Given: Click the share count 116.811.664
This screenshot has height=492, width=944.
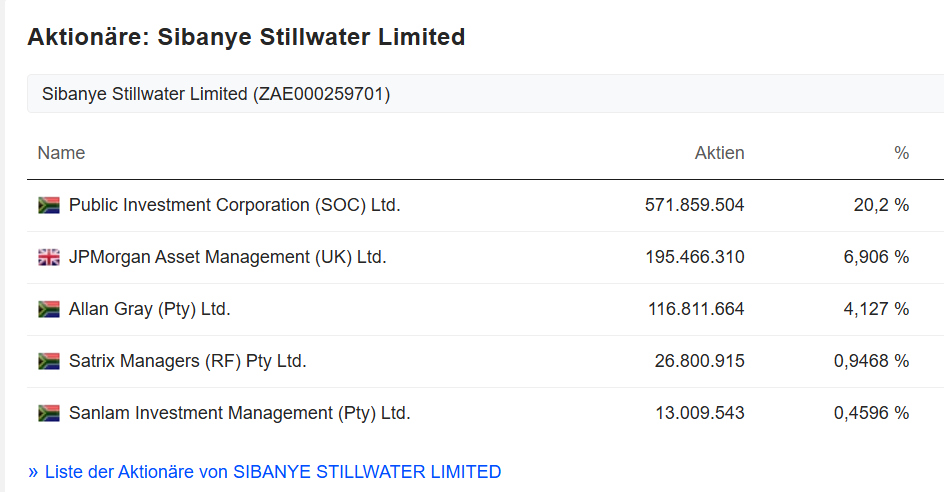Looking at the screenshot, I should click(x=696, y=309).
